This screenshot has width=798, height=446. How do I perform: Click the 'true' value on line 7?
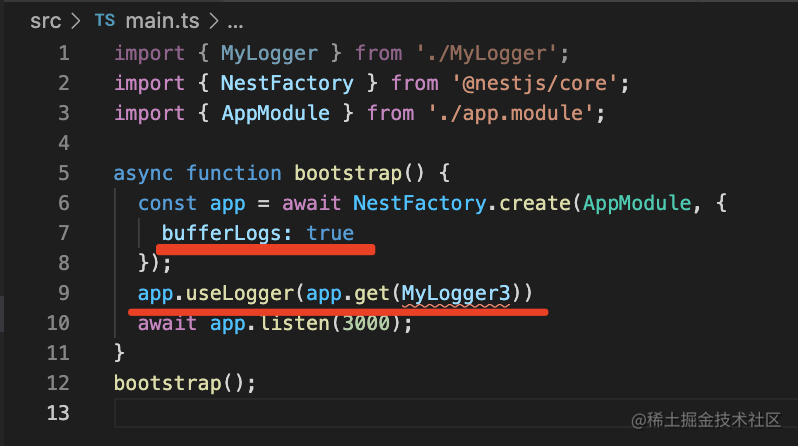[x=330, y=233]
